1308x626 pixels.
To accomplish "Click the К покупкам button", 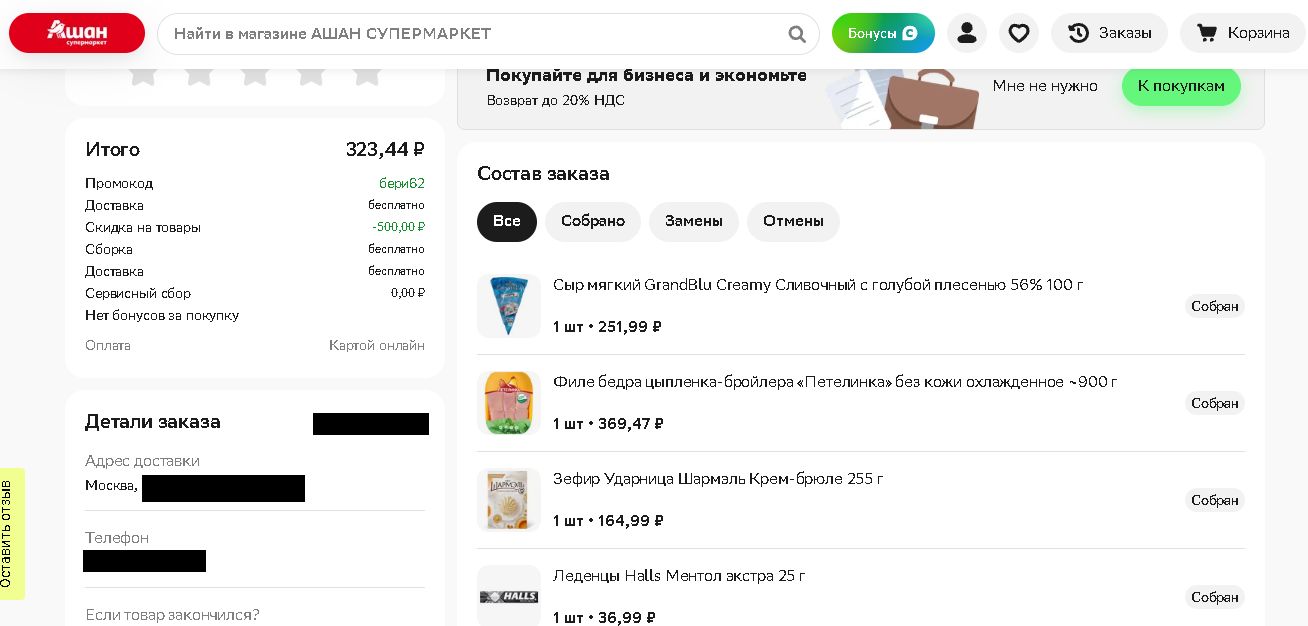I will (x=1180, y=86).
